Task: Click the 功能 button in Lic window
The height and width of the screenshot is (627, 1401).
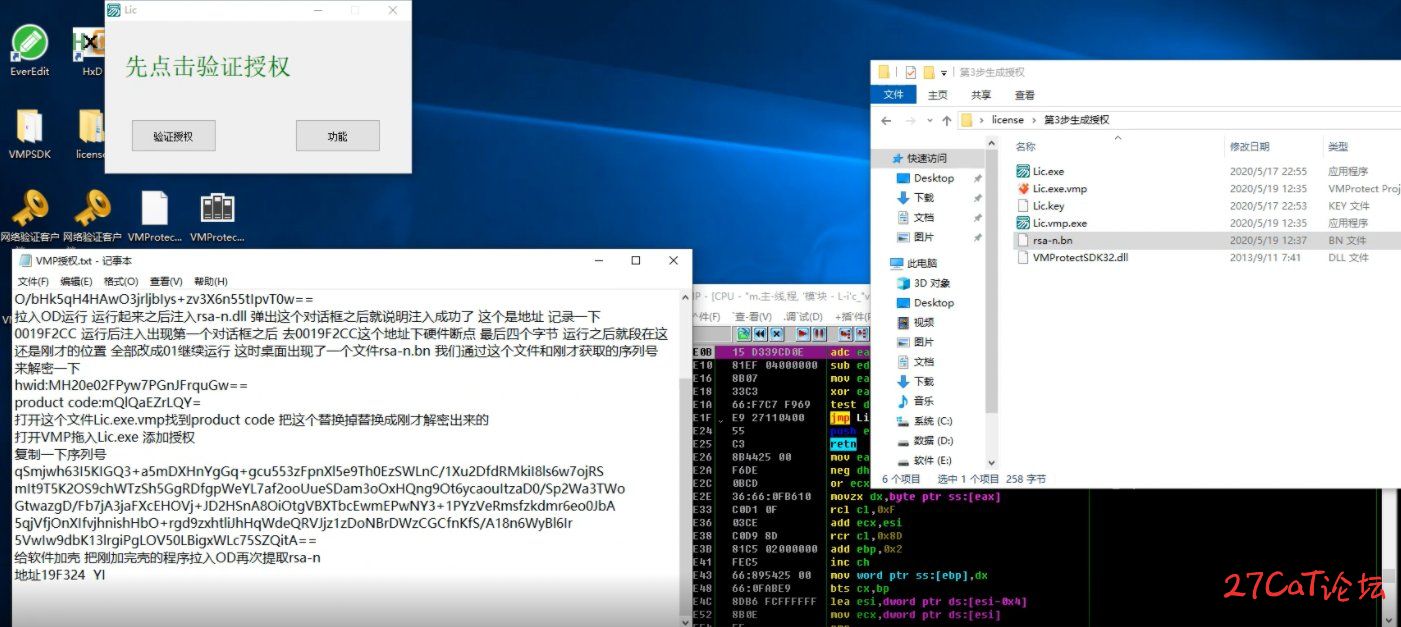Action: tap(337, 136)
